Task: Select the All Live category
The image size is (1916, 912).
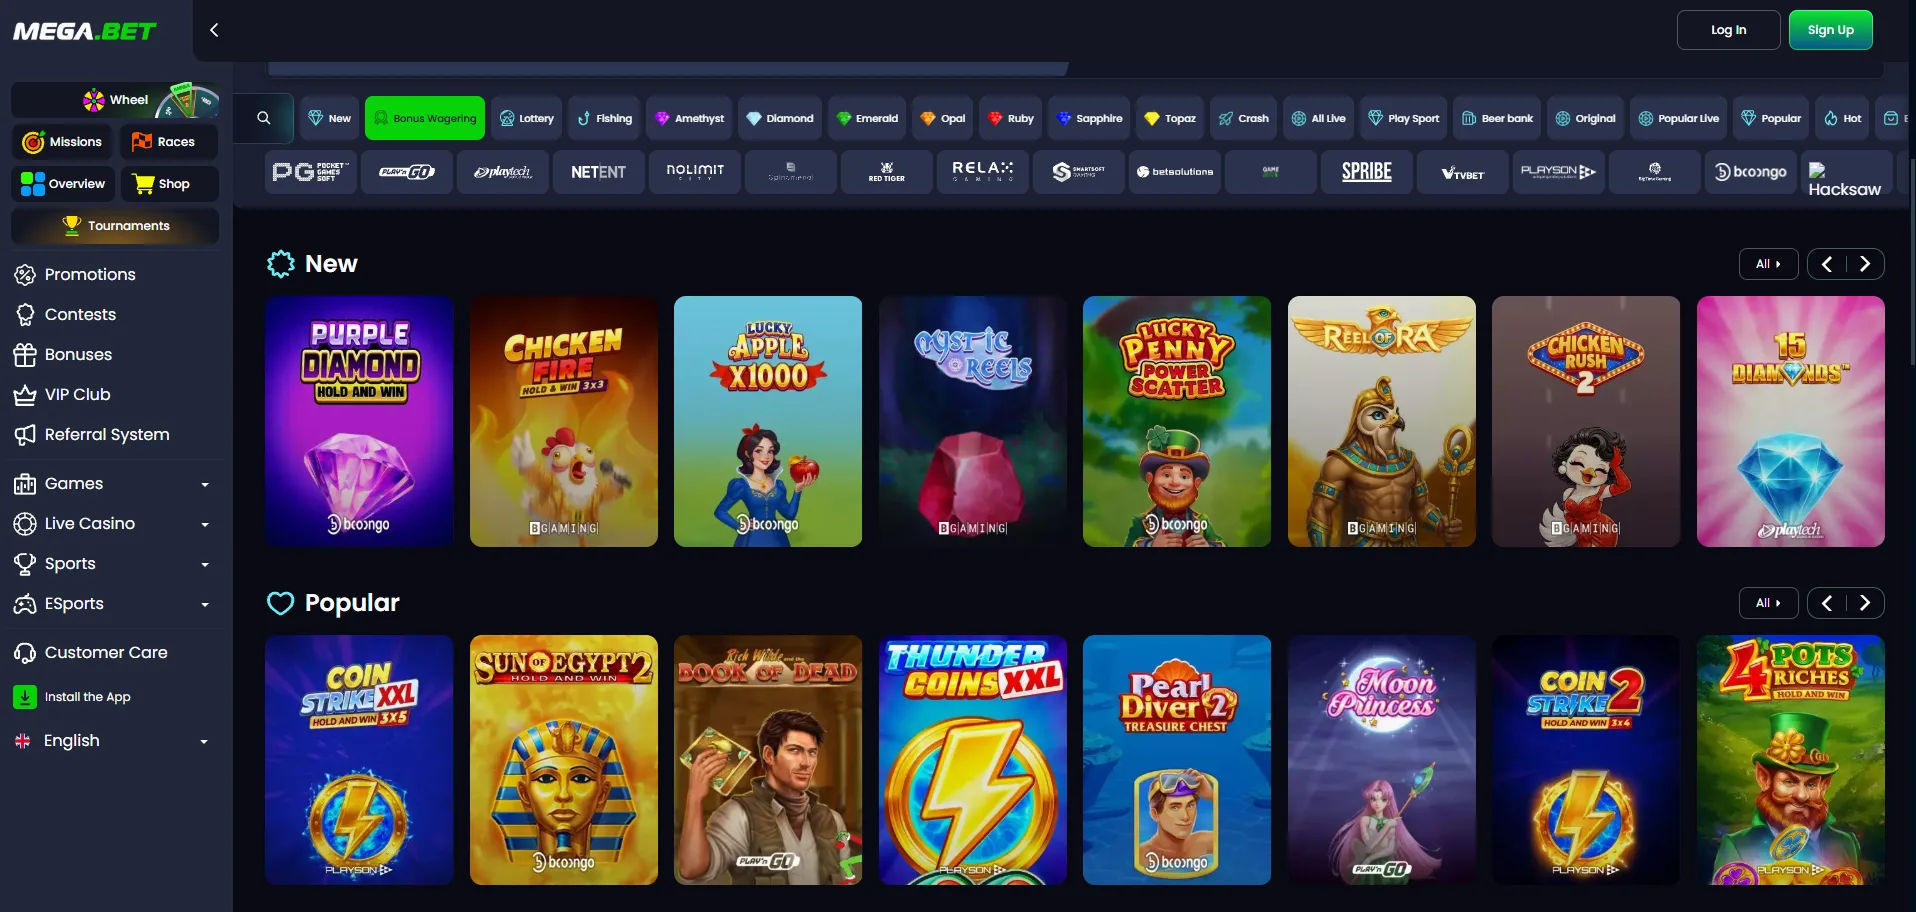Action: click(x=1318, y=118)
